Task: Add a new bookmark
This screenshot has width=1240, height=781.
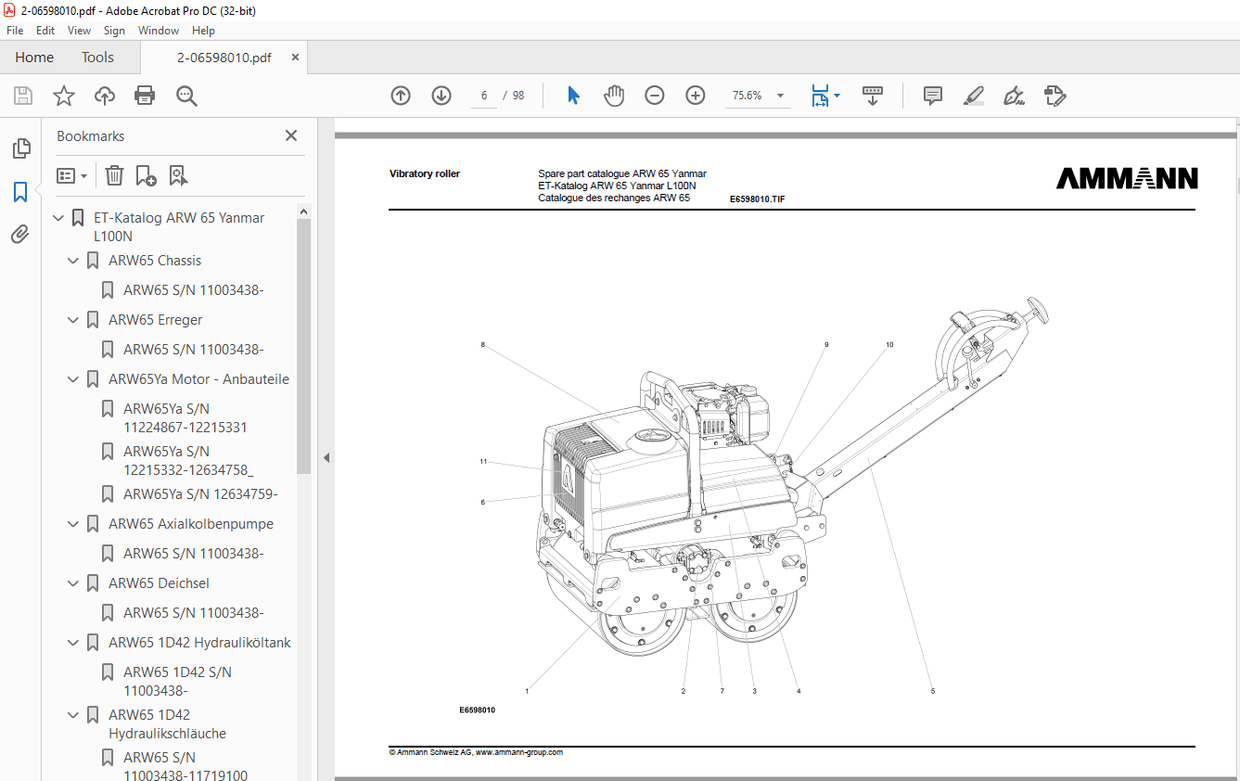Action: (x=146, y=175)
